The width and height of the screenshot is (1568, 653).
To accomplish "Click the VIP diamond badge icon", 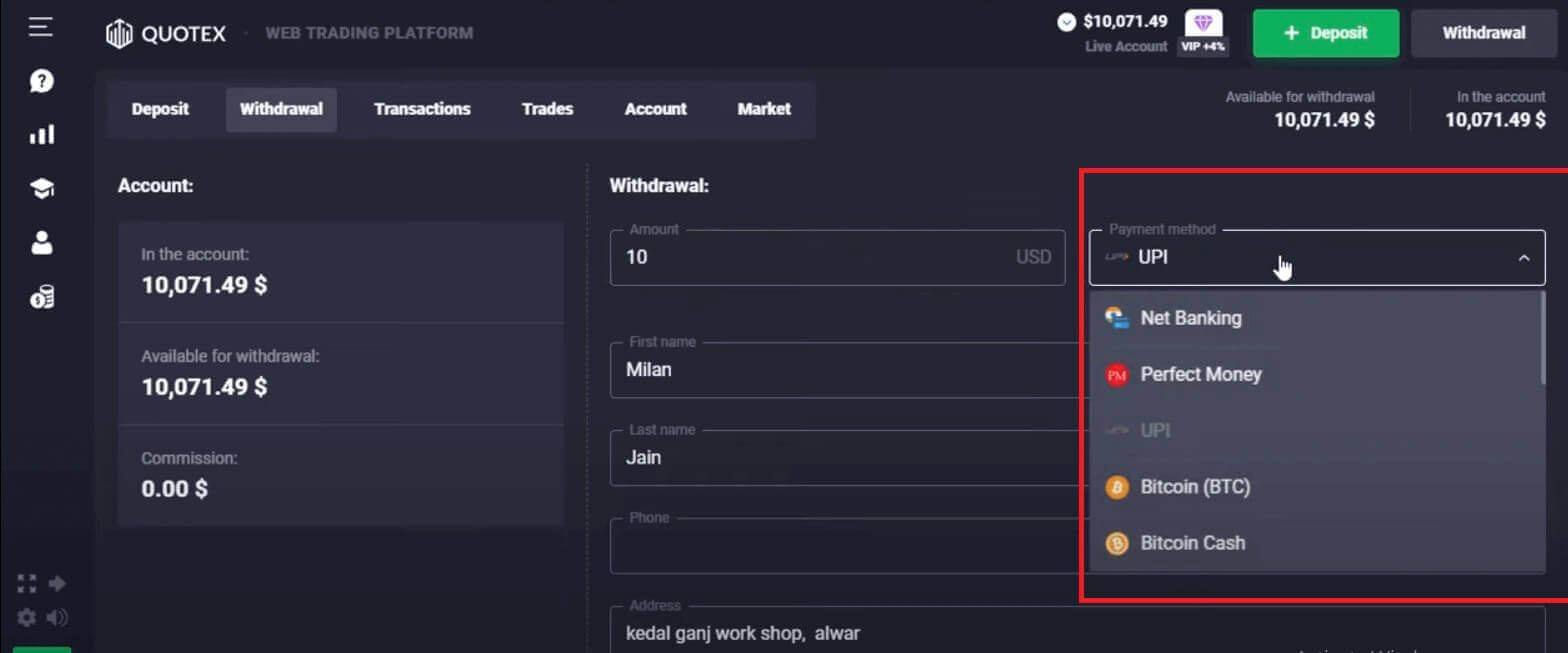I will (1202, 25).
